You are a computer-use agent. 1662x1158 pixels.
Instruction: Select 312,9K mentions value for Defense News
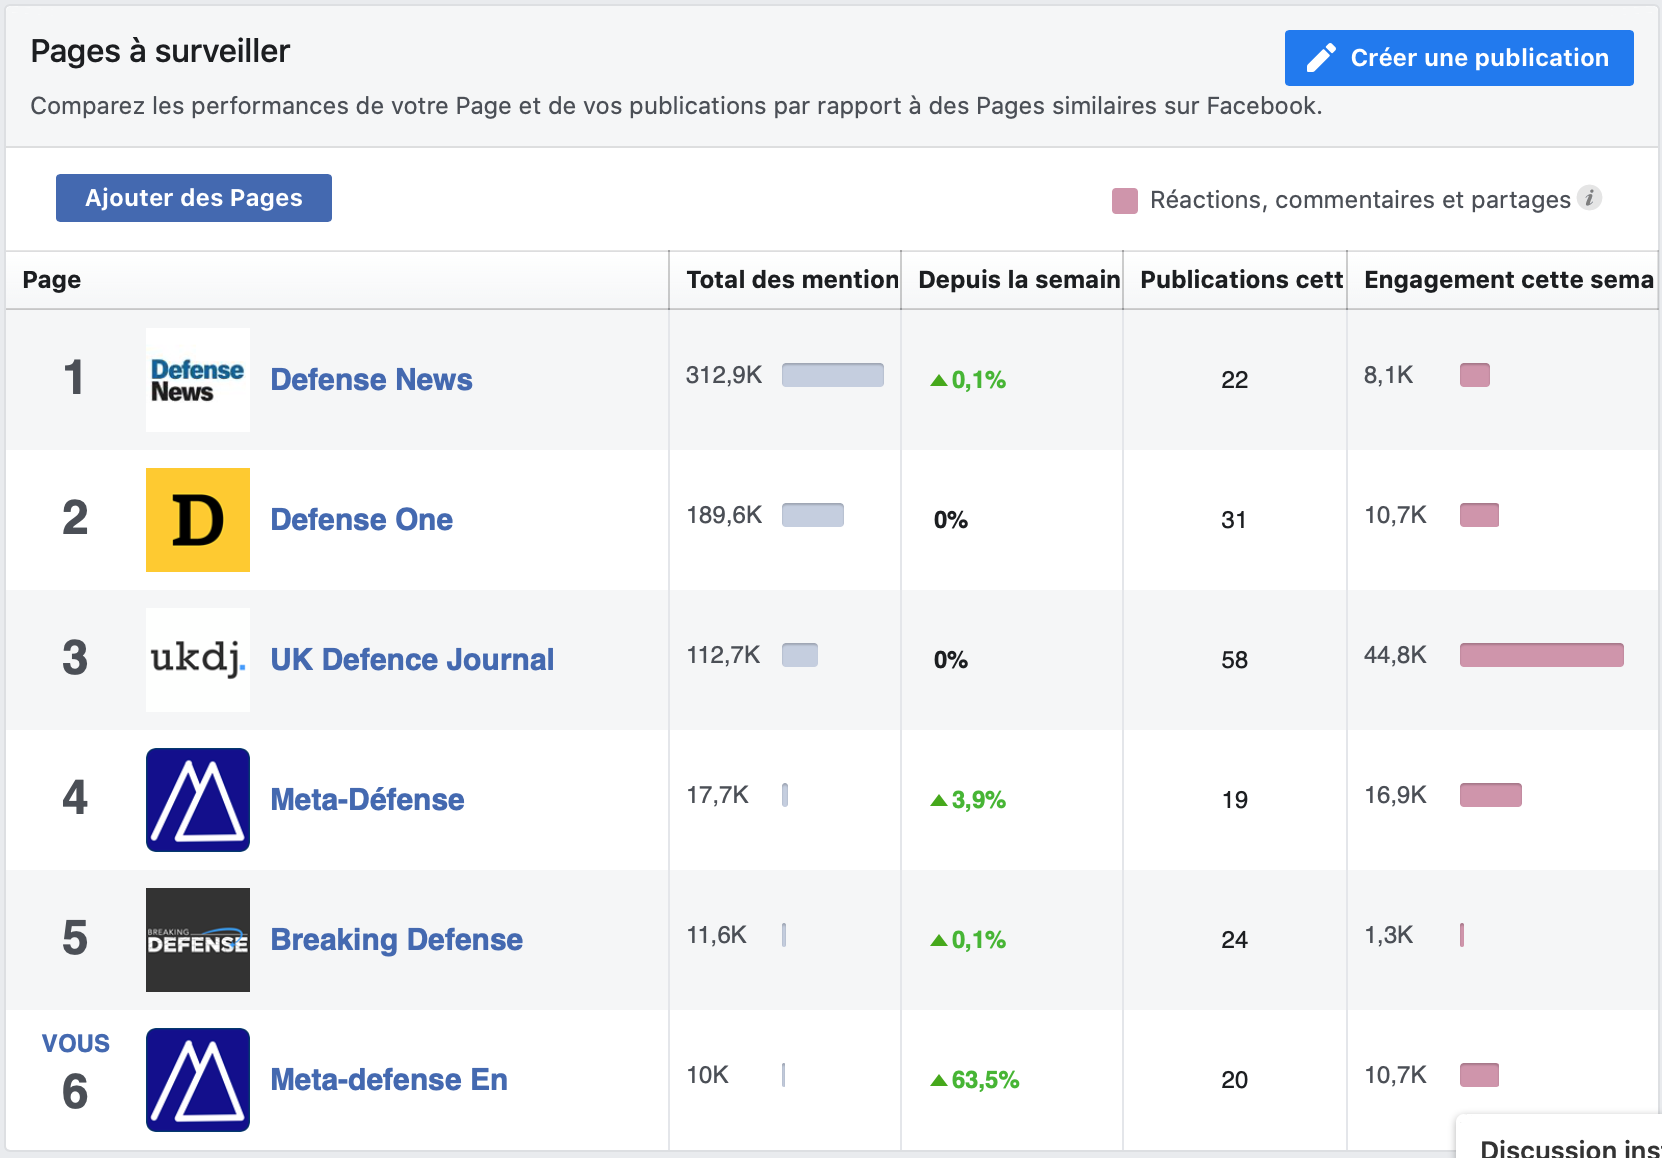point(724,375)
